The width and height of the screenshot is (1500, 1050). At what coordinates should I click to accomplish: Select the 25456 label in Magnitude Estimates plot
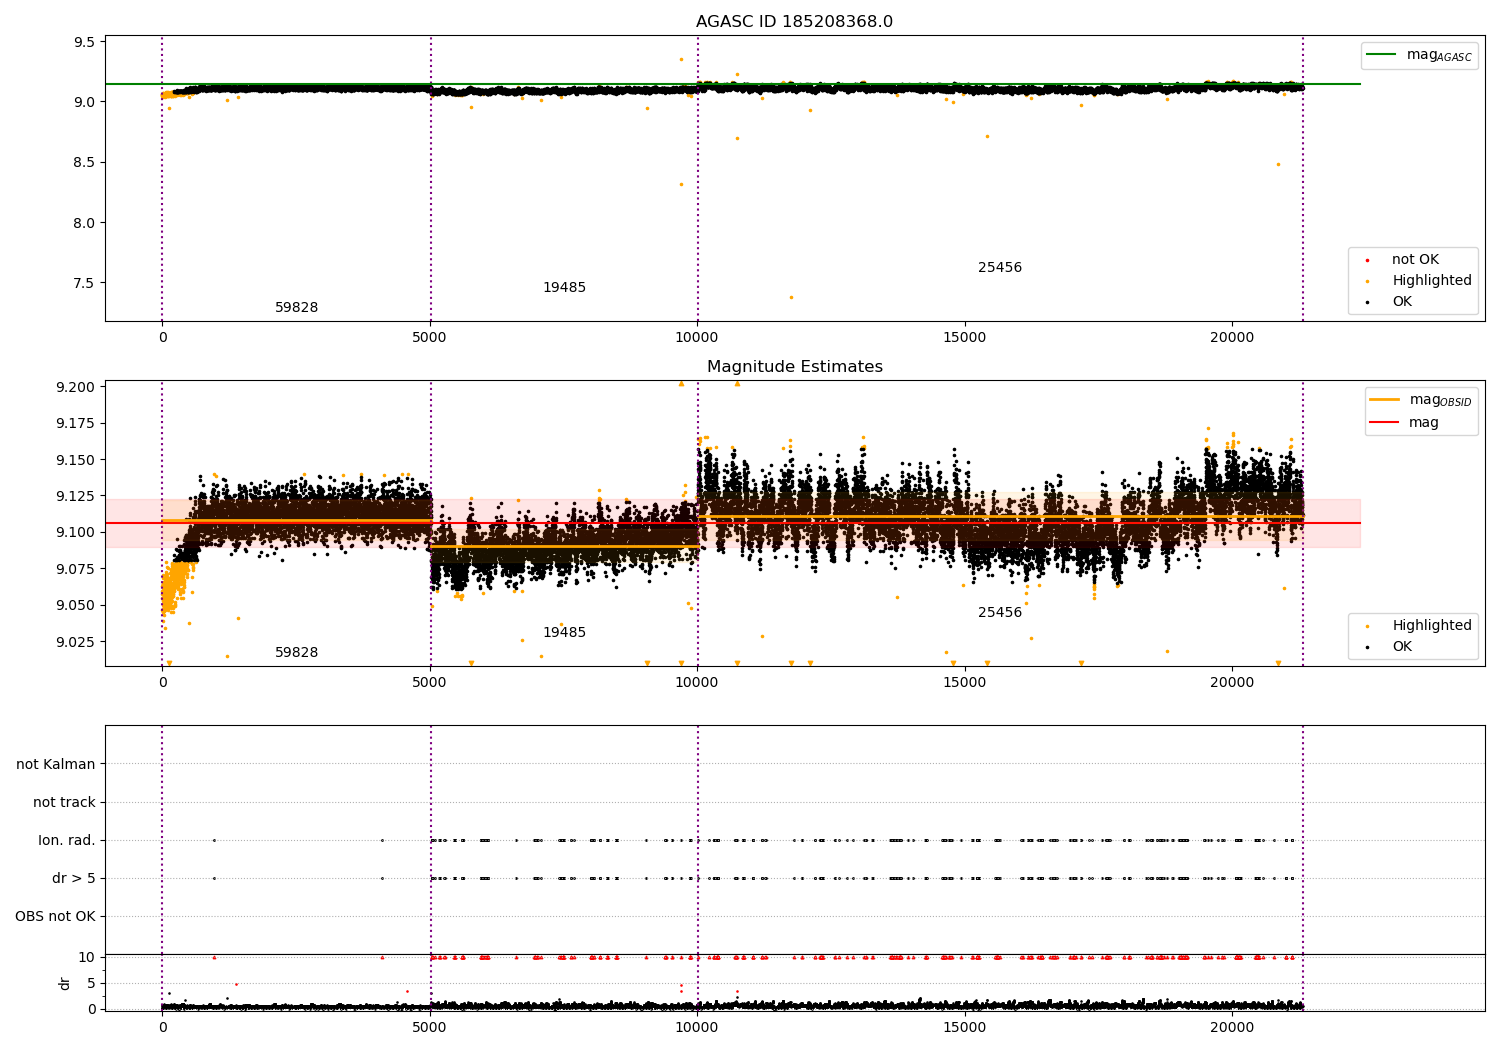(1000, 613)
